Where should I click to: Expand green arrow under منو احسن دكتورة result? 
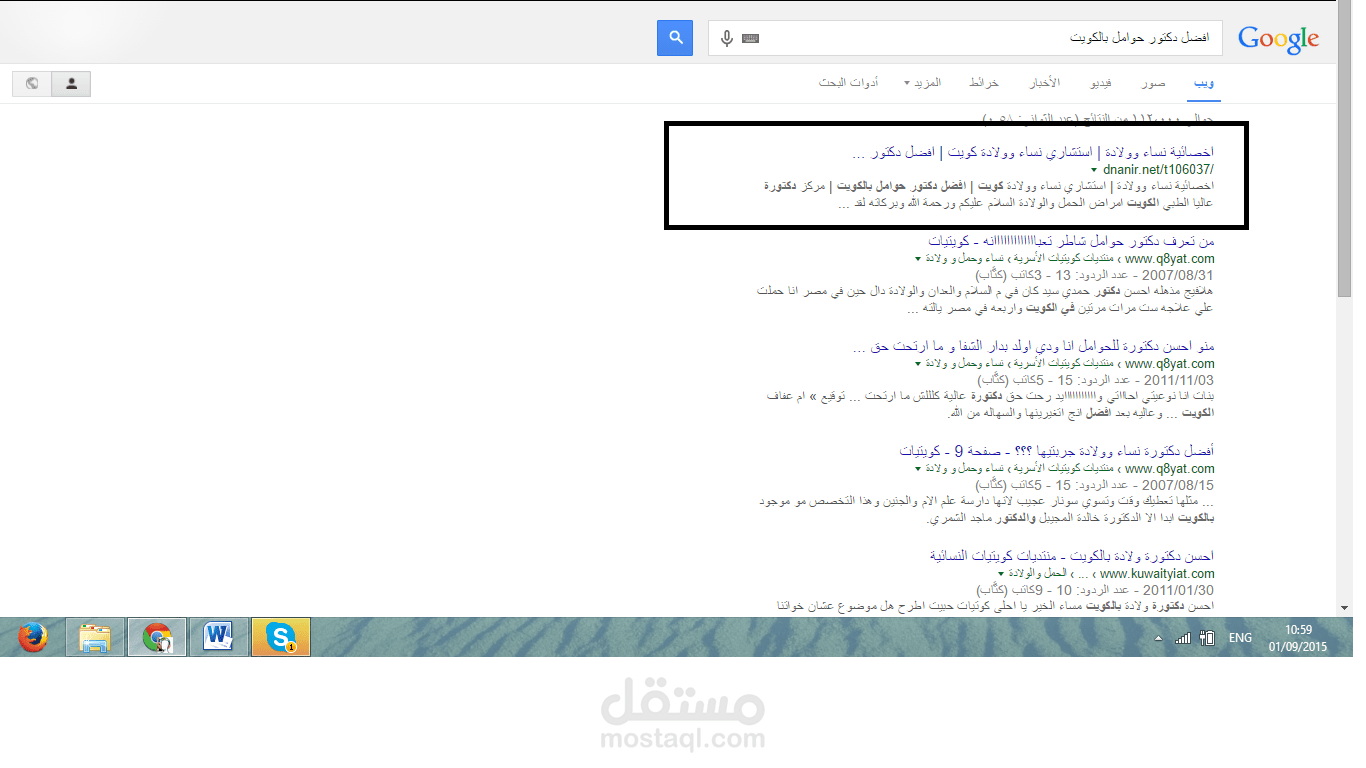pos(918,364)
